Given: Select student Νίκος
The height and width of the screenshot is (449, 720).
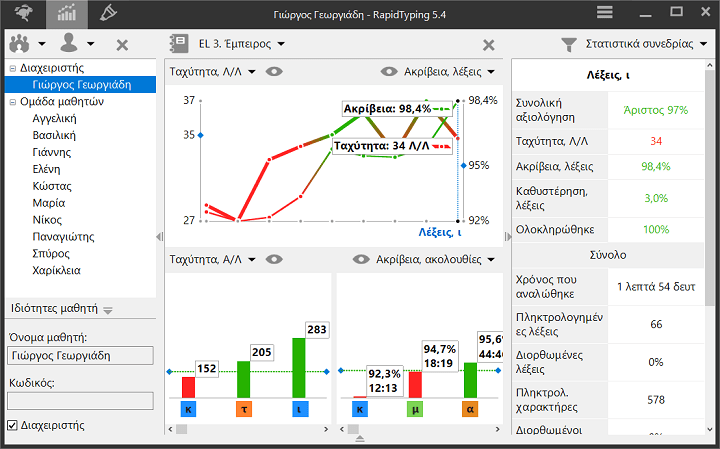Looking at the screenshot, I should (47, 220).
